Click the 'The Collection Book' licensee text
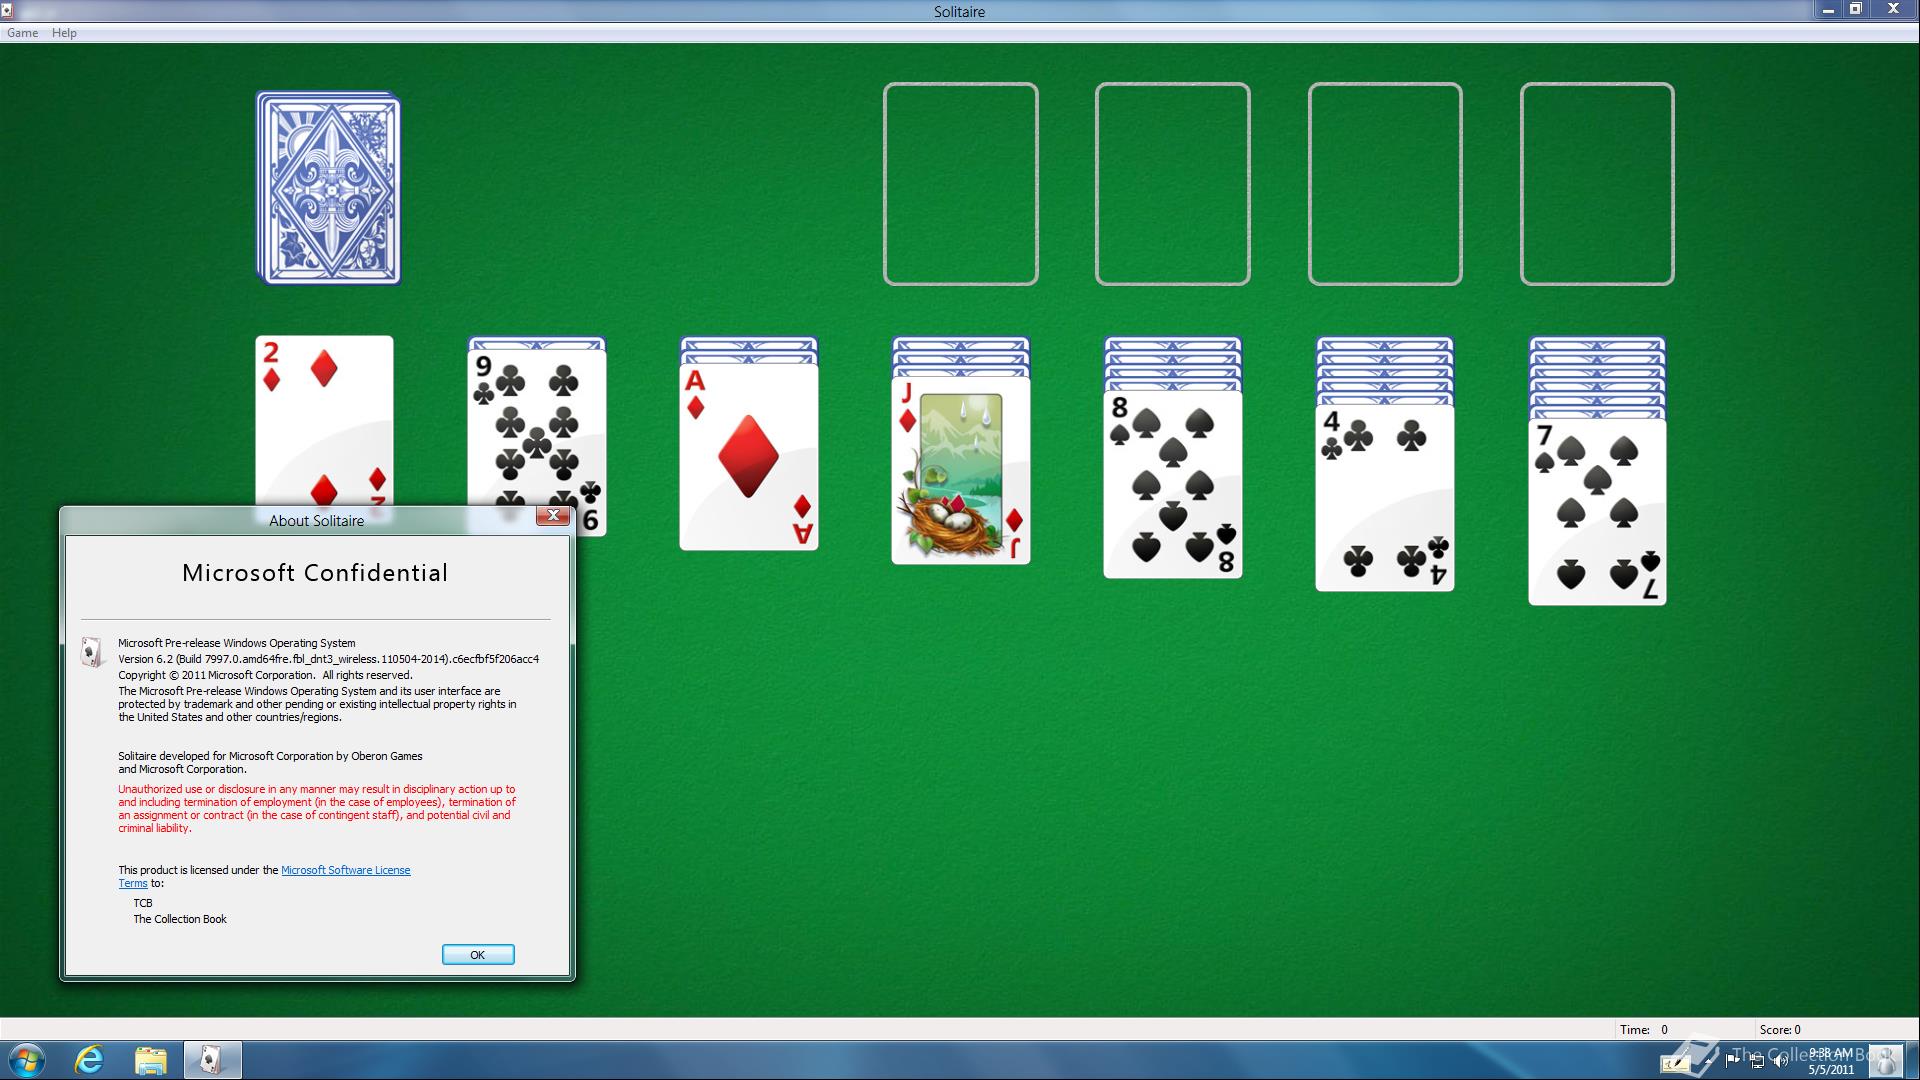Image resolution: width=1920 pixels, height=1080 pixels. (x=180, y=919)
